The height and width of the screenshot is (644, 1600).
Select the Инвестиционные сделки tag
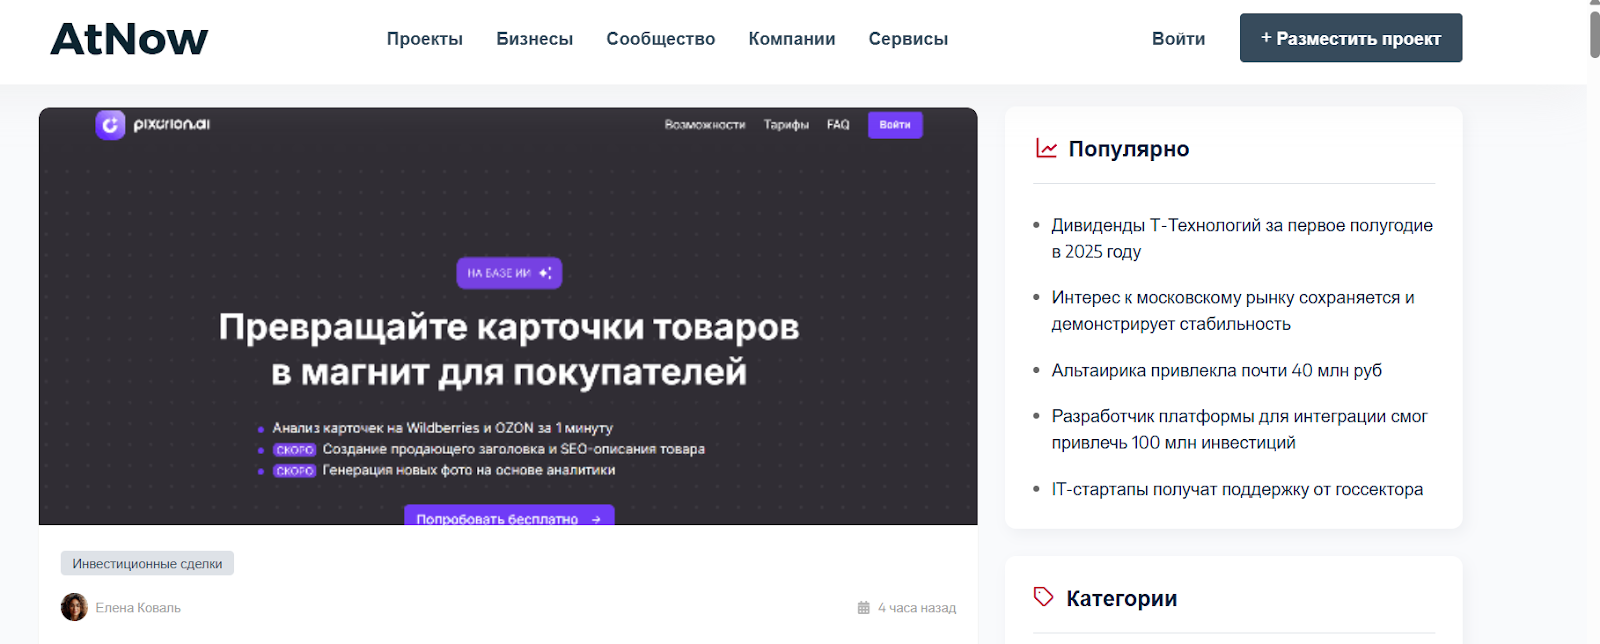click(147, 564)
